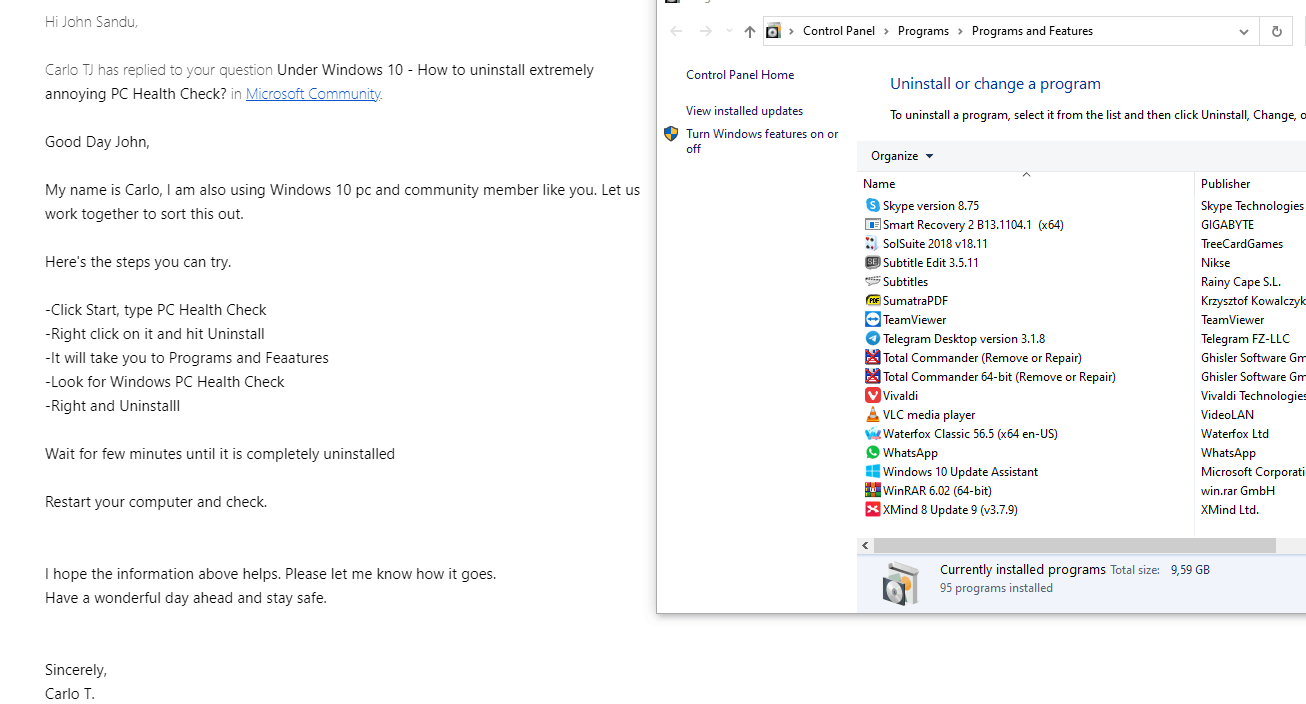Expand the chevron after Control Panel breadcrumb
The image size is (1306, 704).
point(885,31)
